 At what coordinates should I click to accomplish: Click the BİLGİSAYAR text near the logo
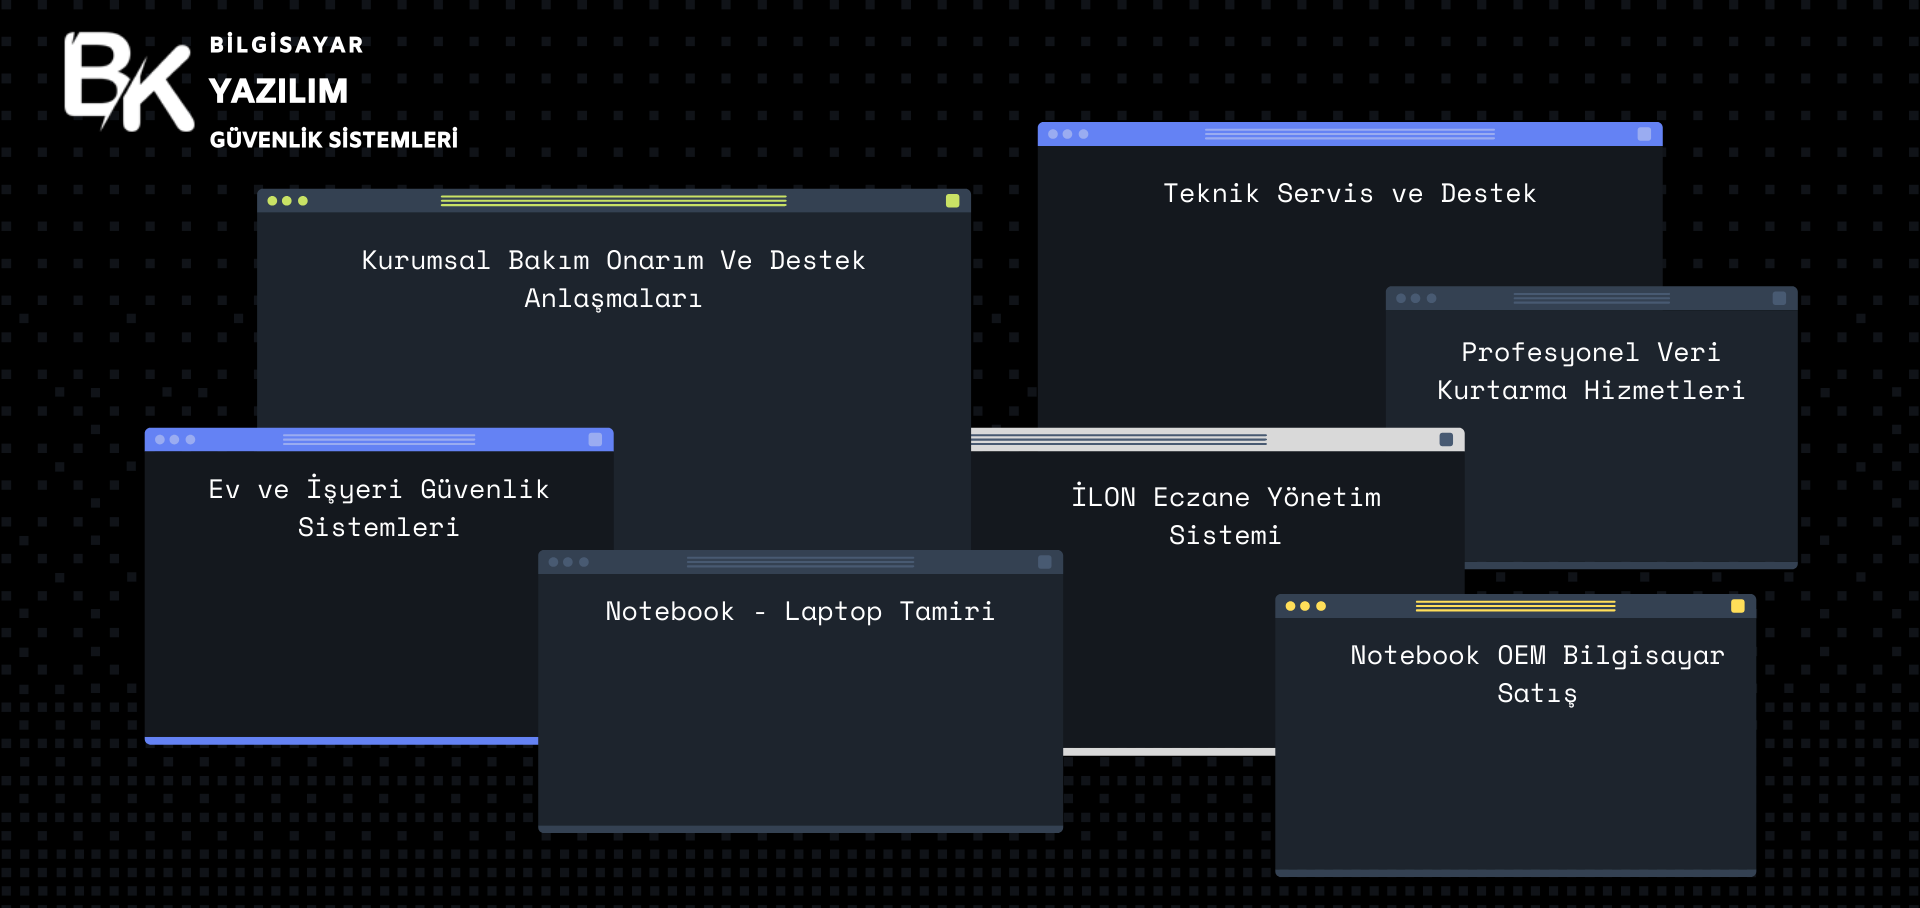tap(286, 45)
